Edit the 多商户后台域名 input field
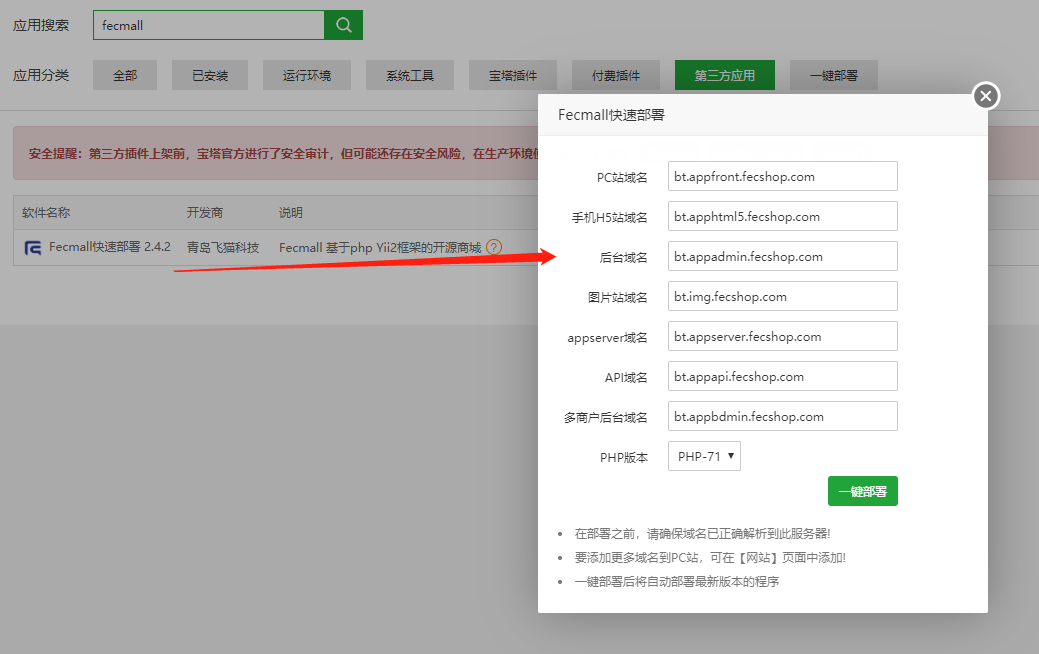 pyautogui.click(x=783, y=416)
